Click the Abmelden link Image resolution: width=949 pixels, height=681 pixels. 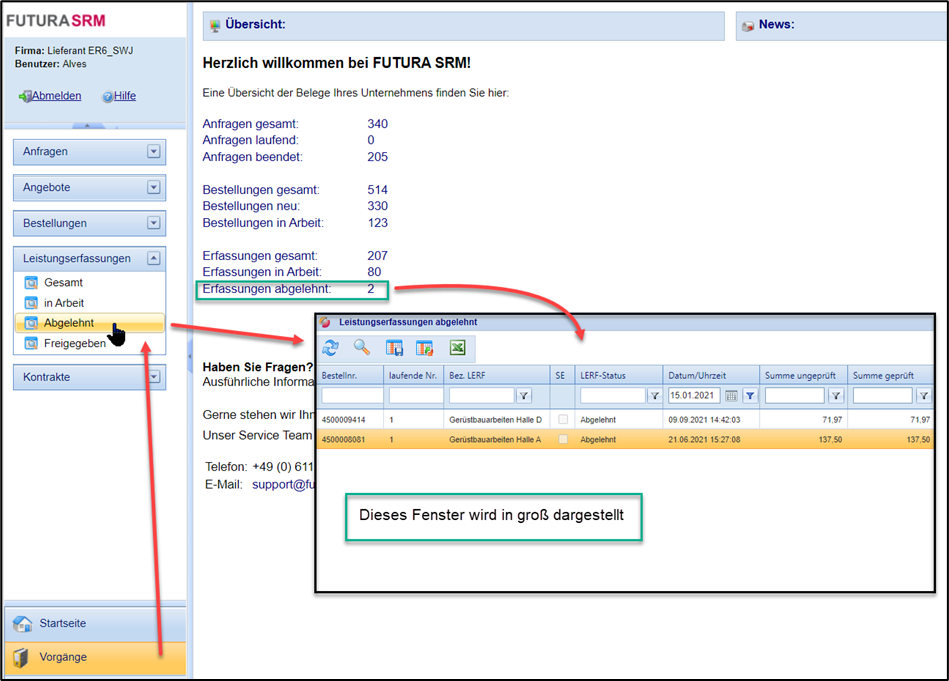[x=56, y=96]
